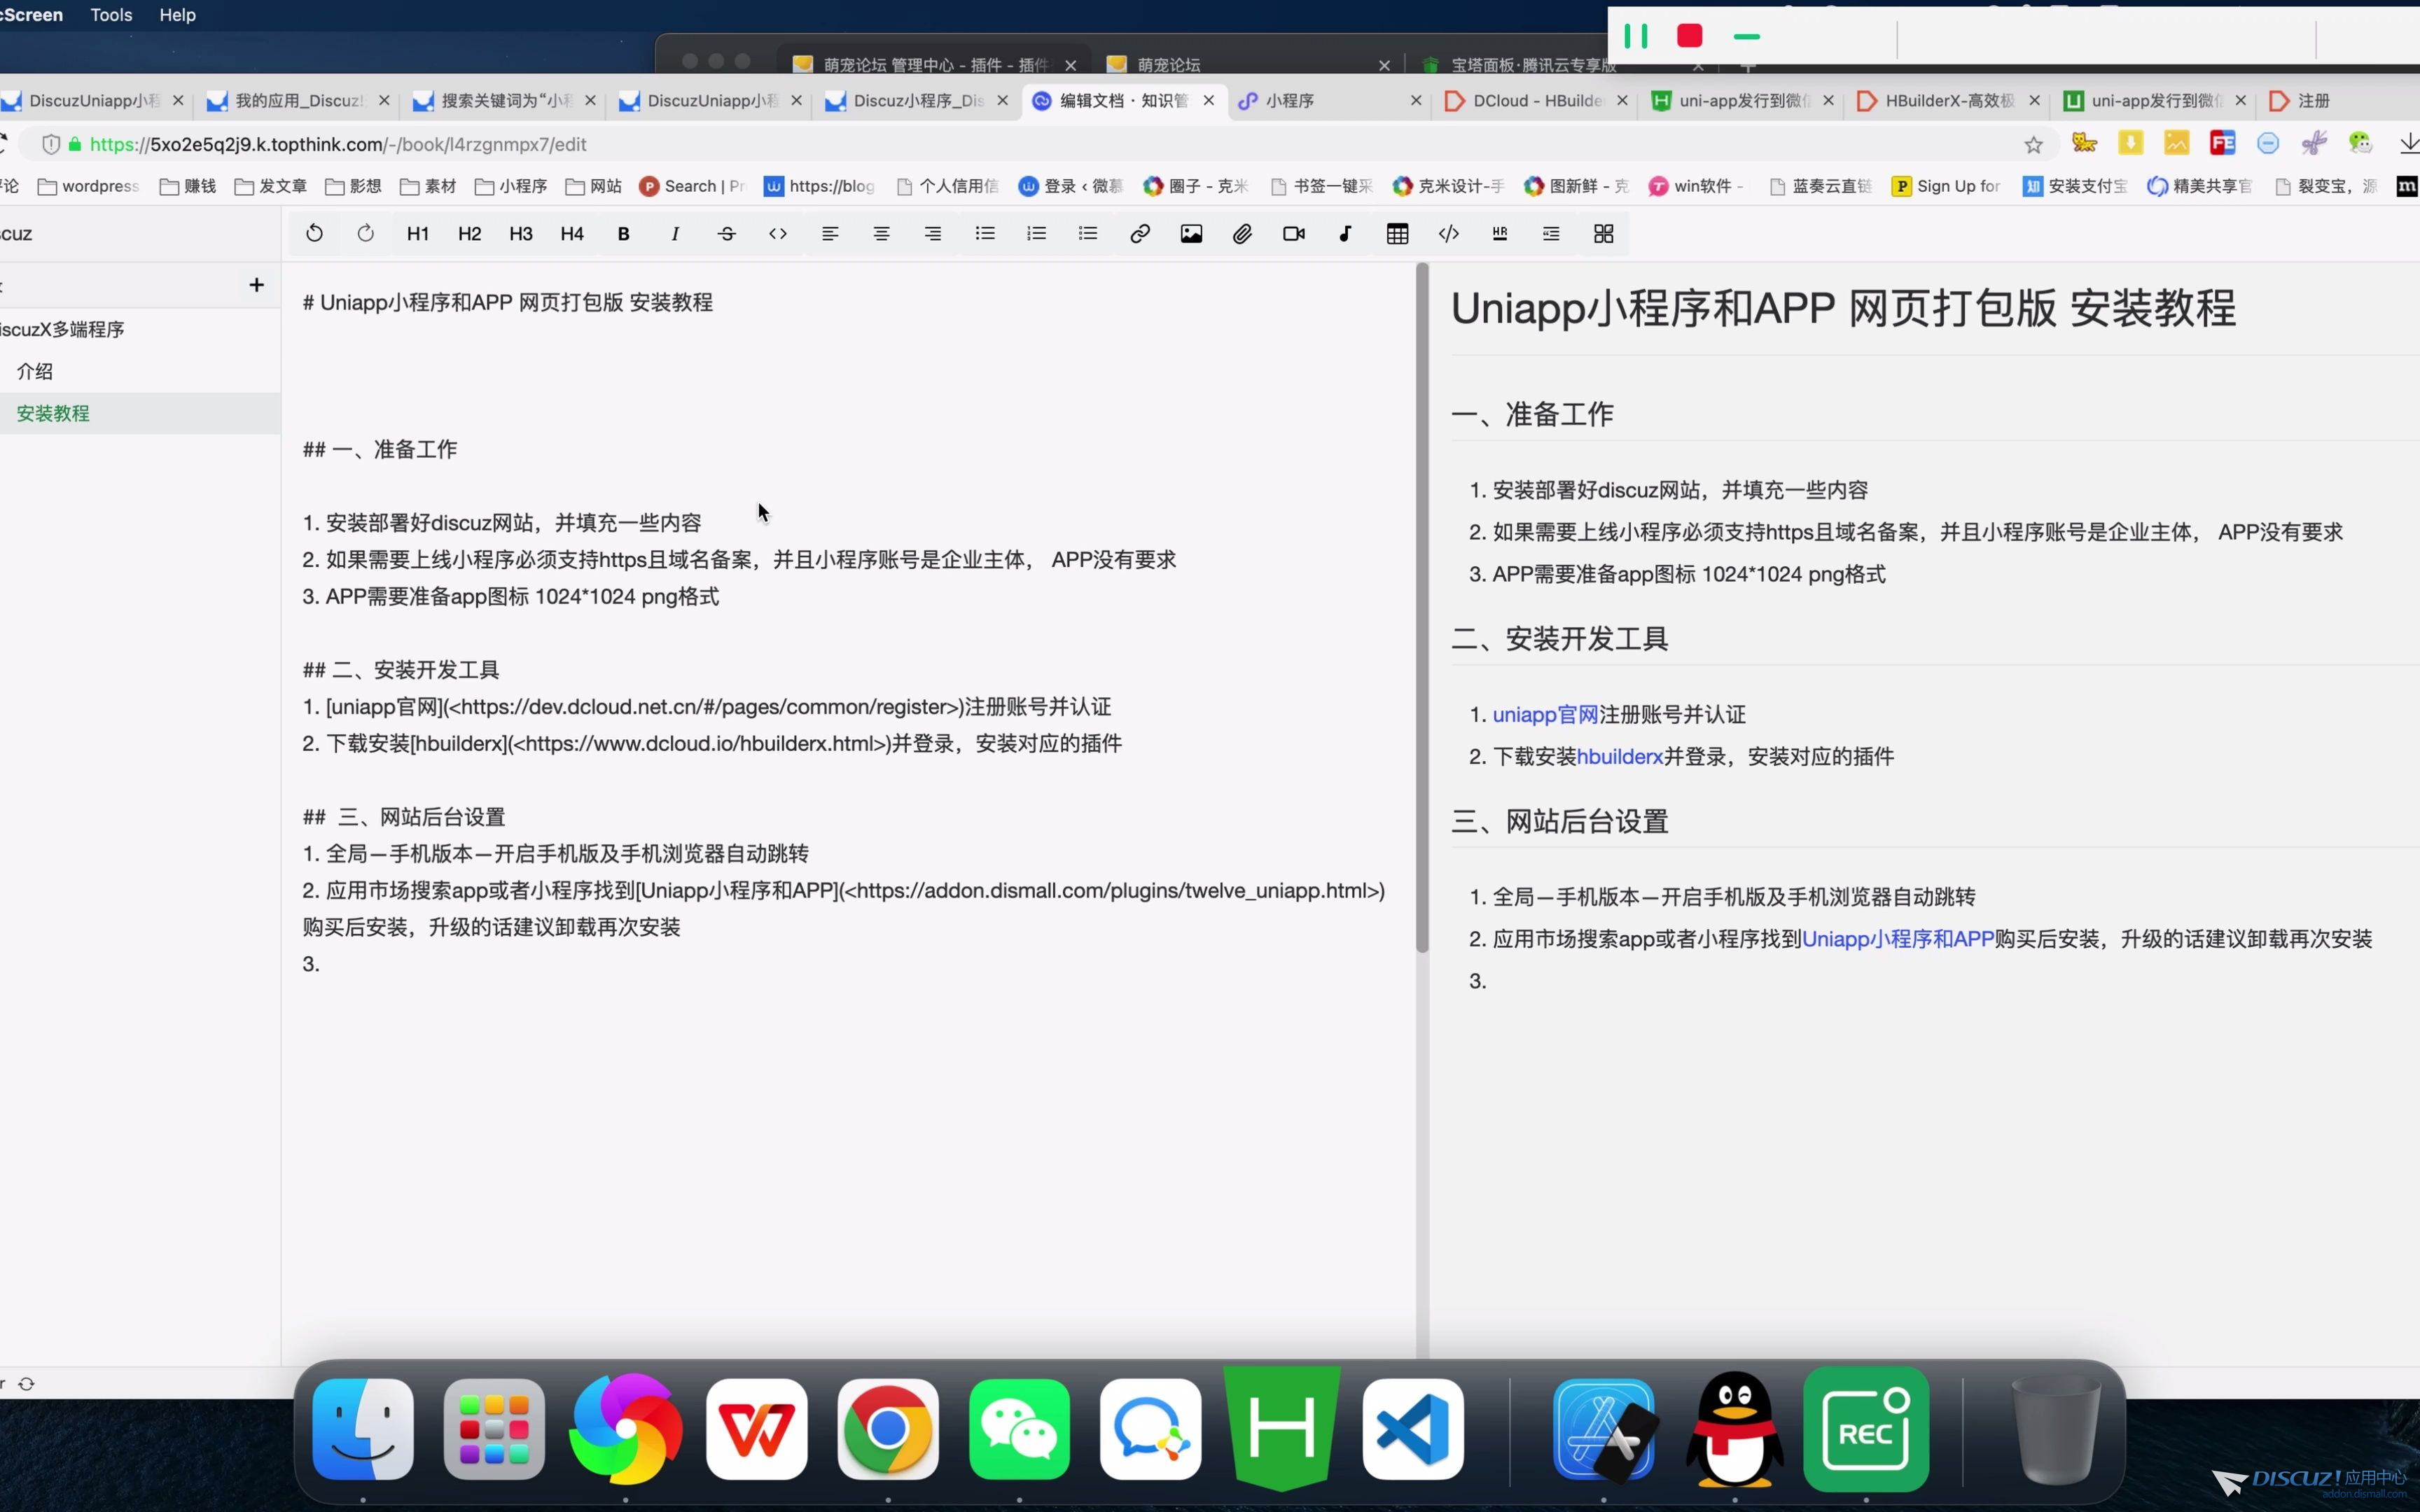Insert a hyperlink via the chain icon
This screenshot has height=1512, width=2420.
pyautogui.click(x=1139, y=233)
